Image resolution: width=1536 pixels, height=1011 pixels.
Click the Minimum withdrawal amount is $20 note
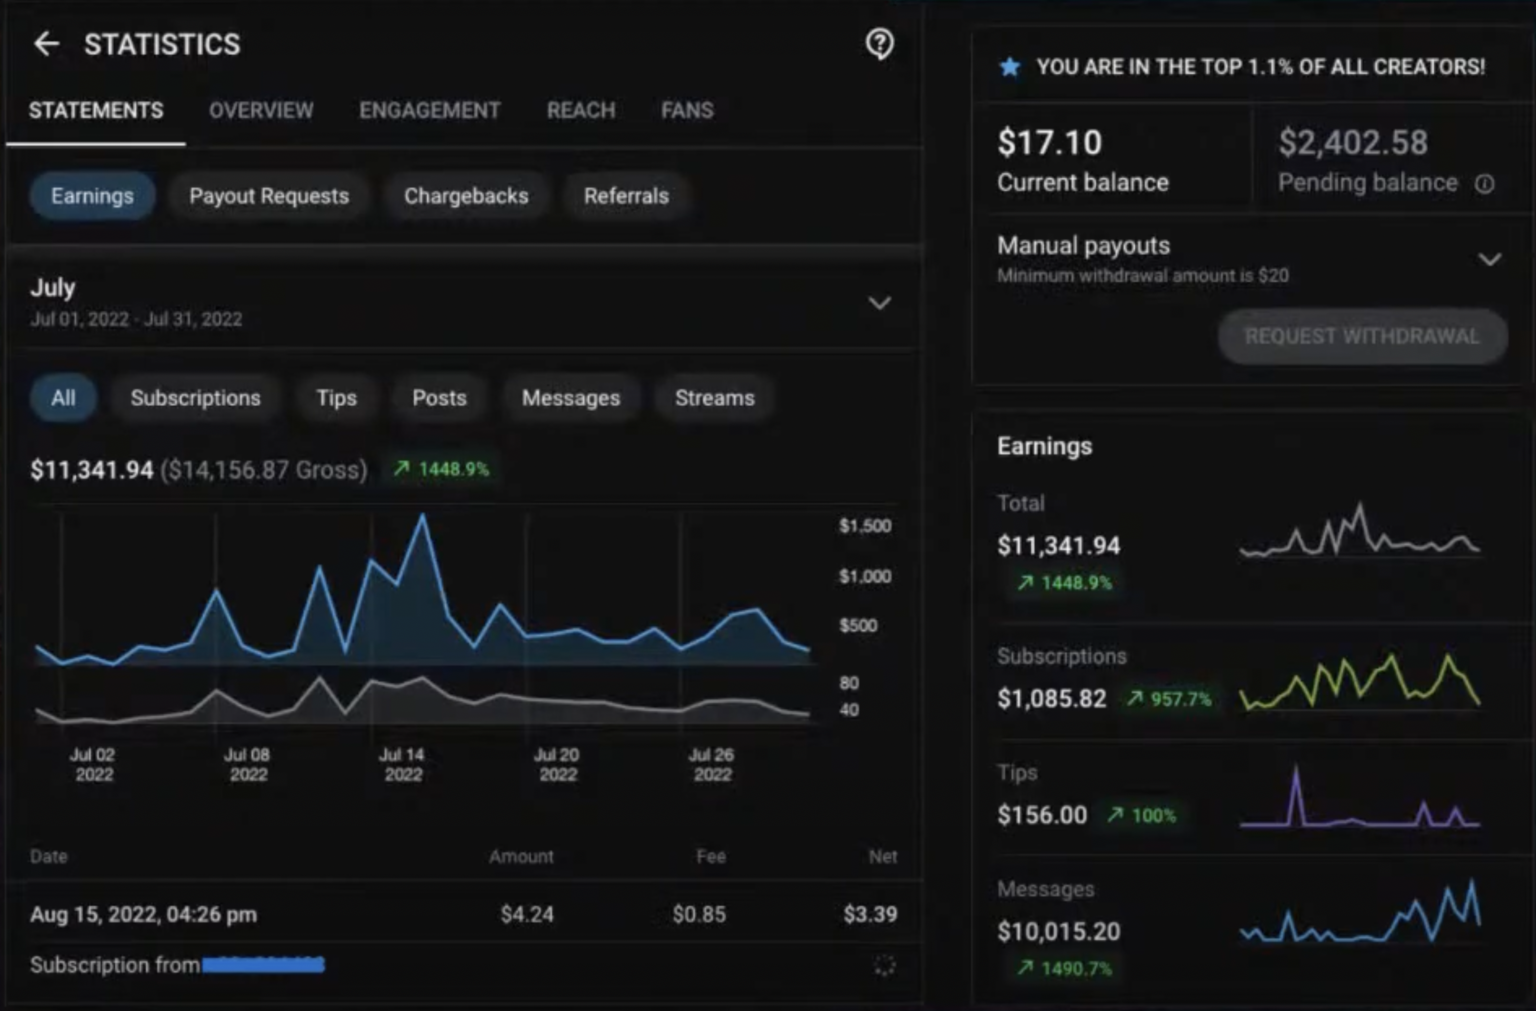point(1143,275)
